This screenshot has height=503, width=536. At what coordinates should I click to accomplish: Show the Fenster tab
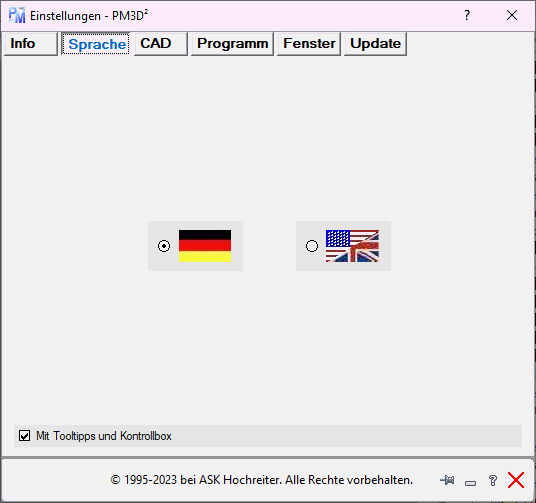pyautogui.click(x=309, y=43)
